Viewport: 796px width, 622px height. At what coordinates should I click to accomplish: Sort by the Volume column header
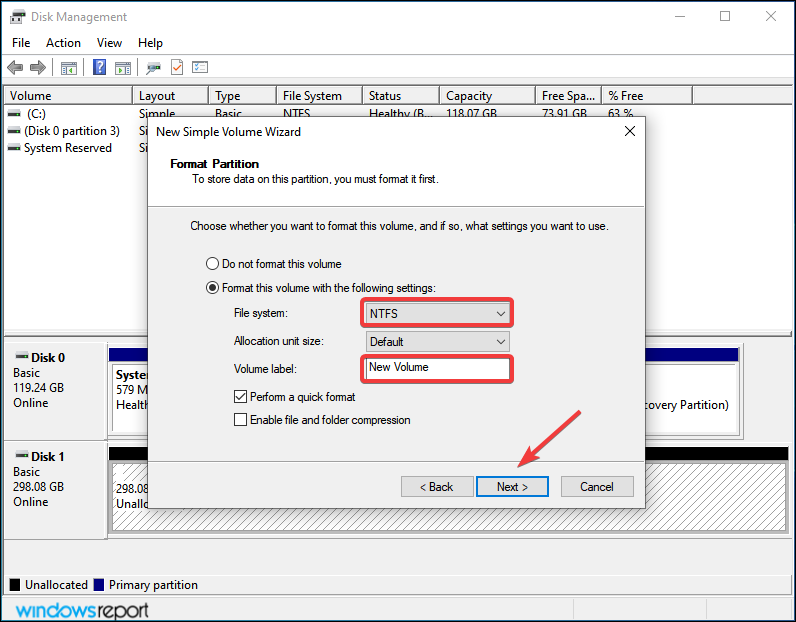pos(68,95)
